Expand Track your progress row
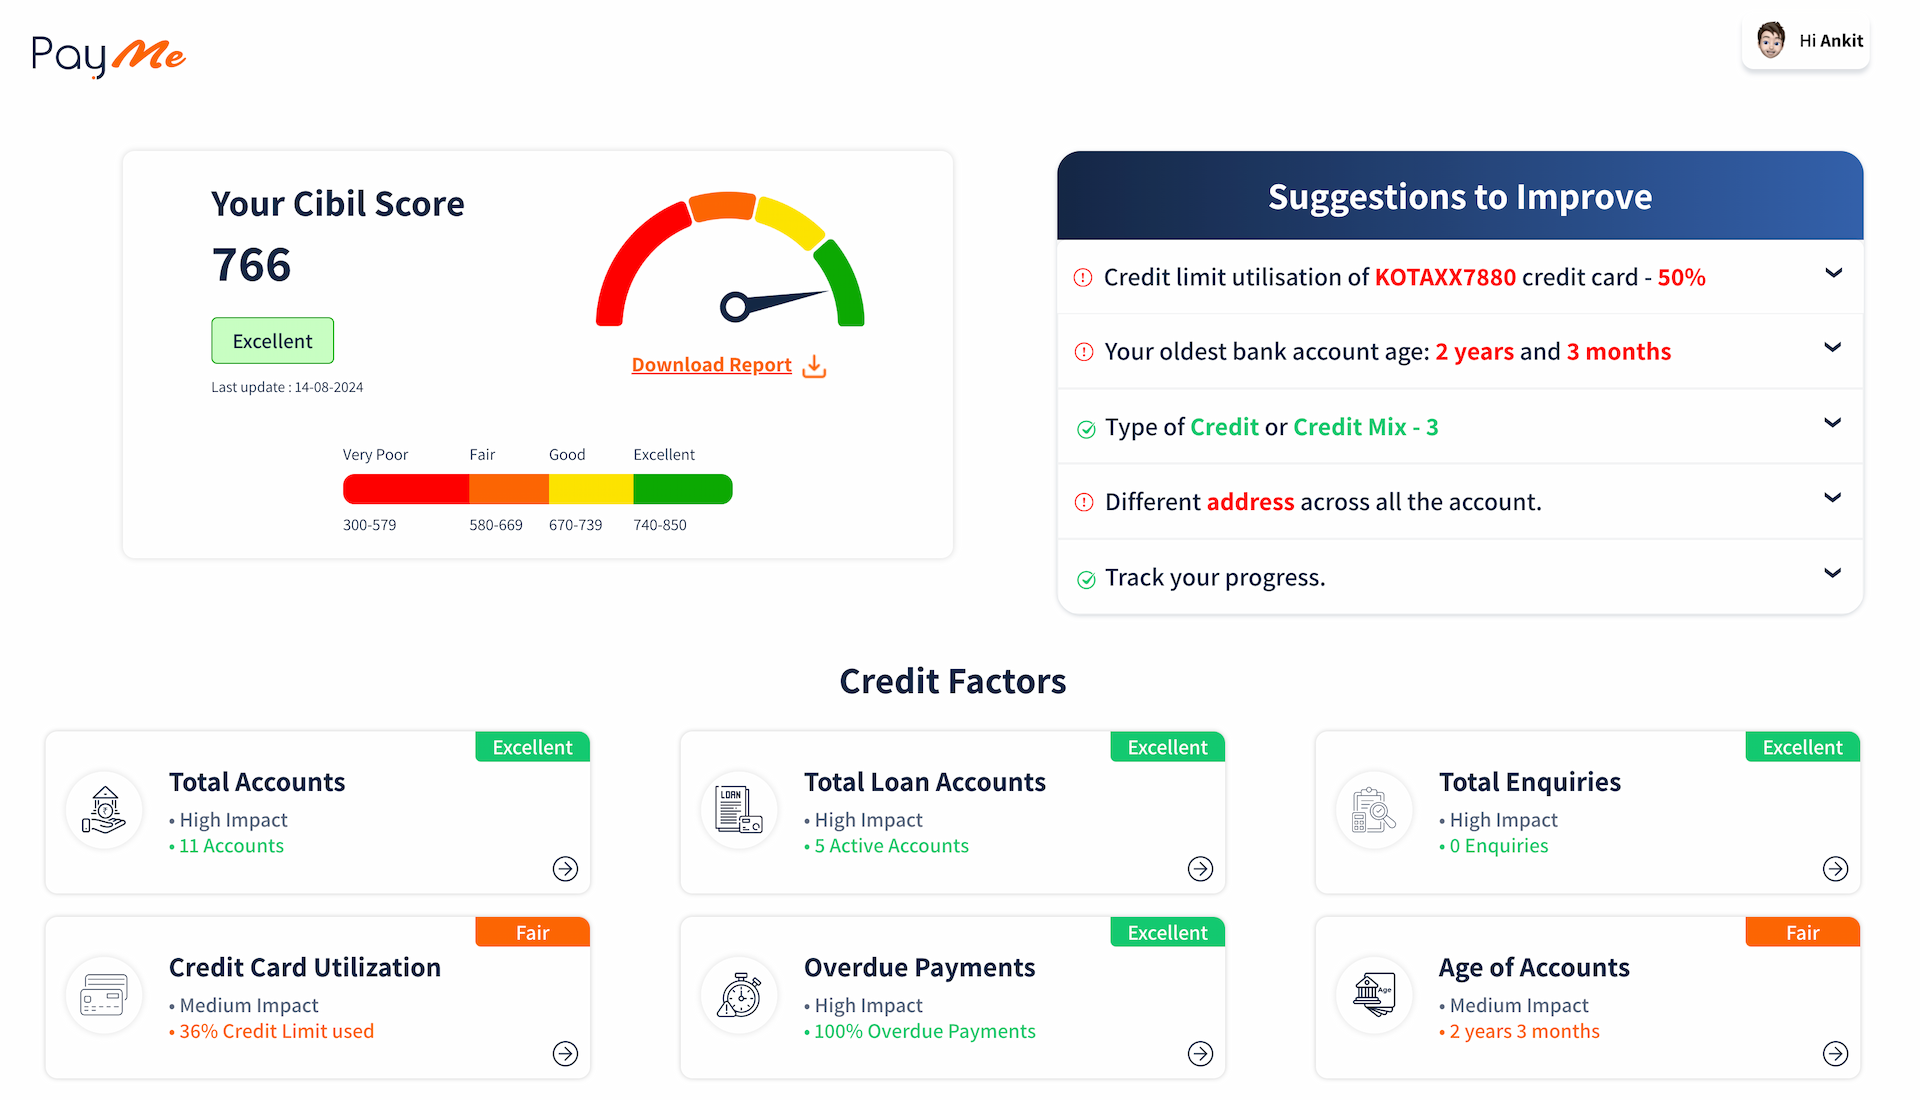 pyautogui.click(x=1460, y=577)
